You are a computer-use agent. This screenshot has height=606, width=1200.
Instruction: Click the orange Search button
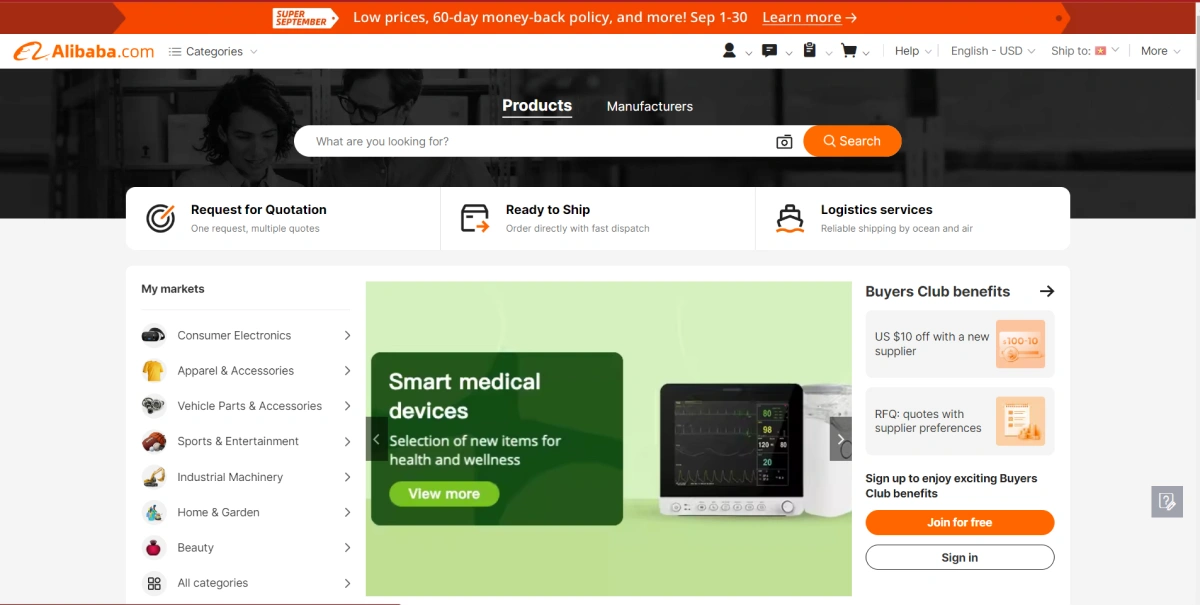pyautogui.click(x=852, y=141)
